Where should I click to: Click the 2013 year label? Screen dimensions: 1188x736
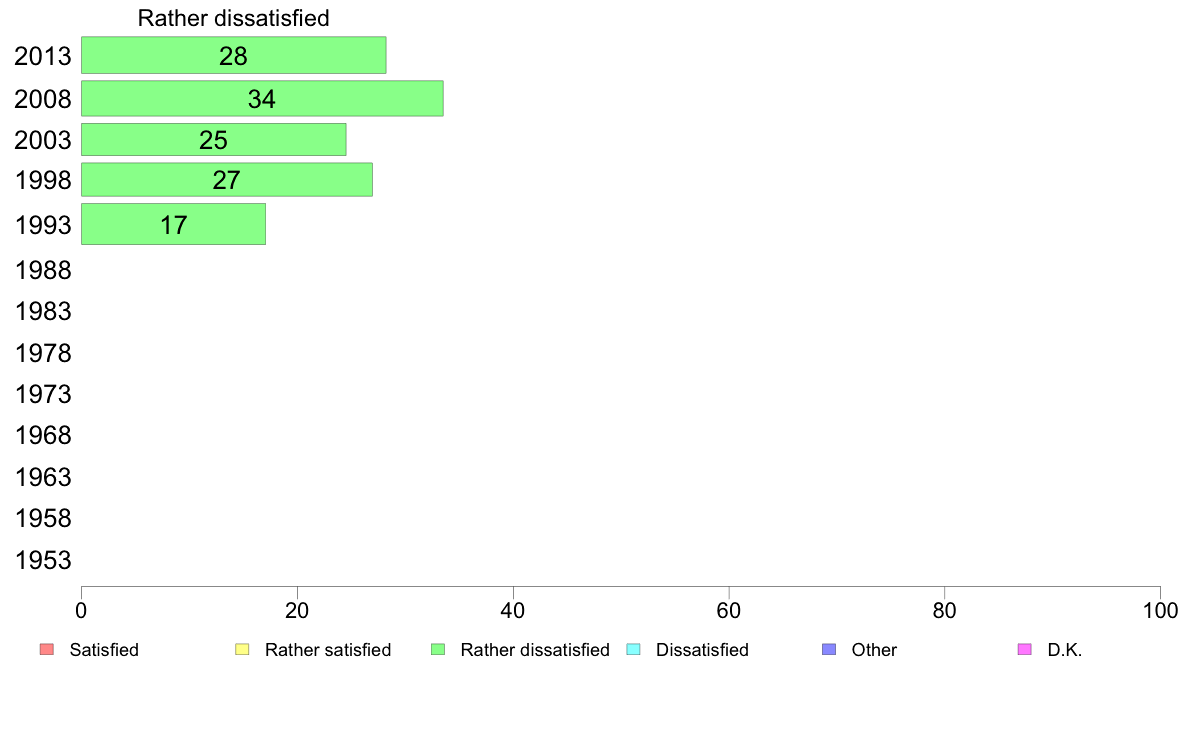coord(43,56)
